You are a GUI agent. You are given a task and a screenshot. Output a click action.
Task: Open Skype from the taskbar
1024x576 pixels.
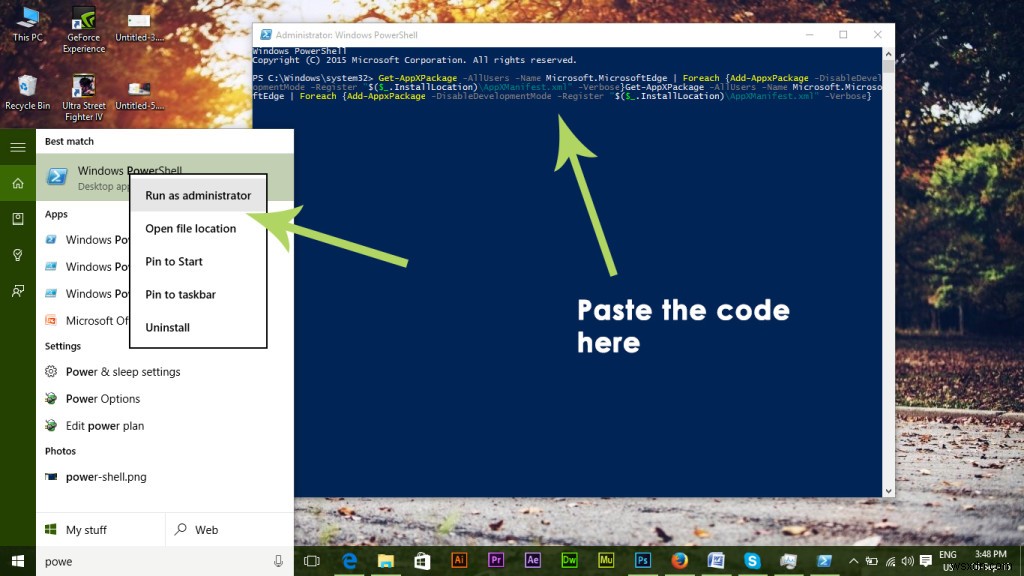pos(752,561)
